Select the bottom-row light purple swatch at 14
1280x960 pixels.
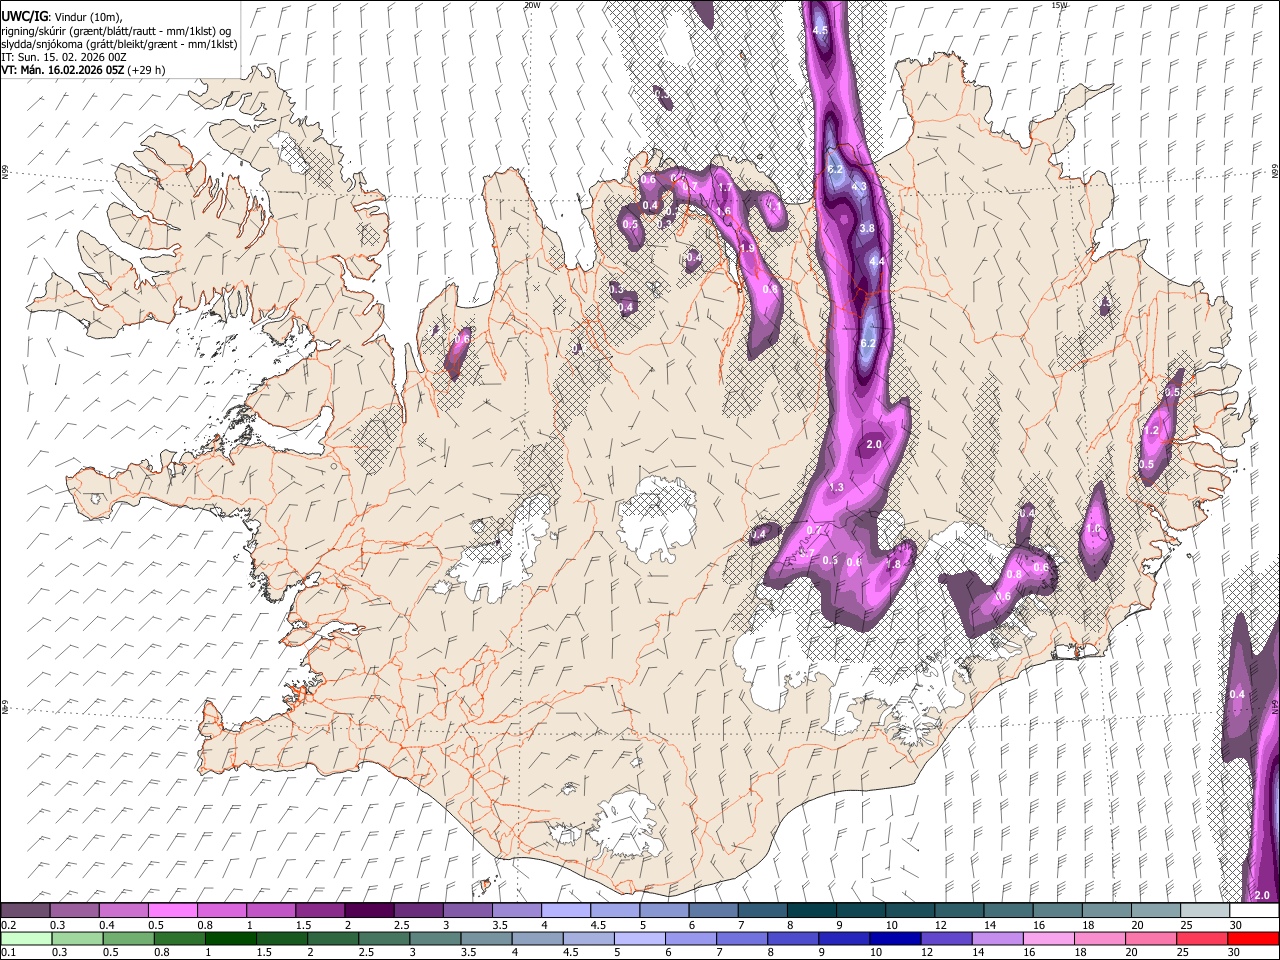coord(996,938)
